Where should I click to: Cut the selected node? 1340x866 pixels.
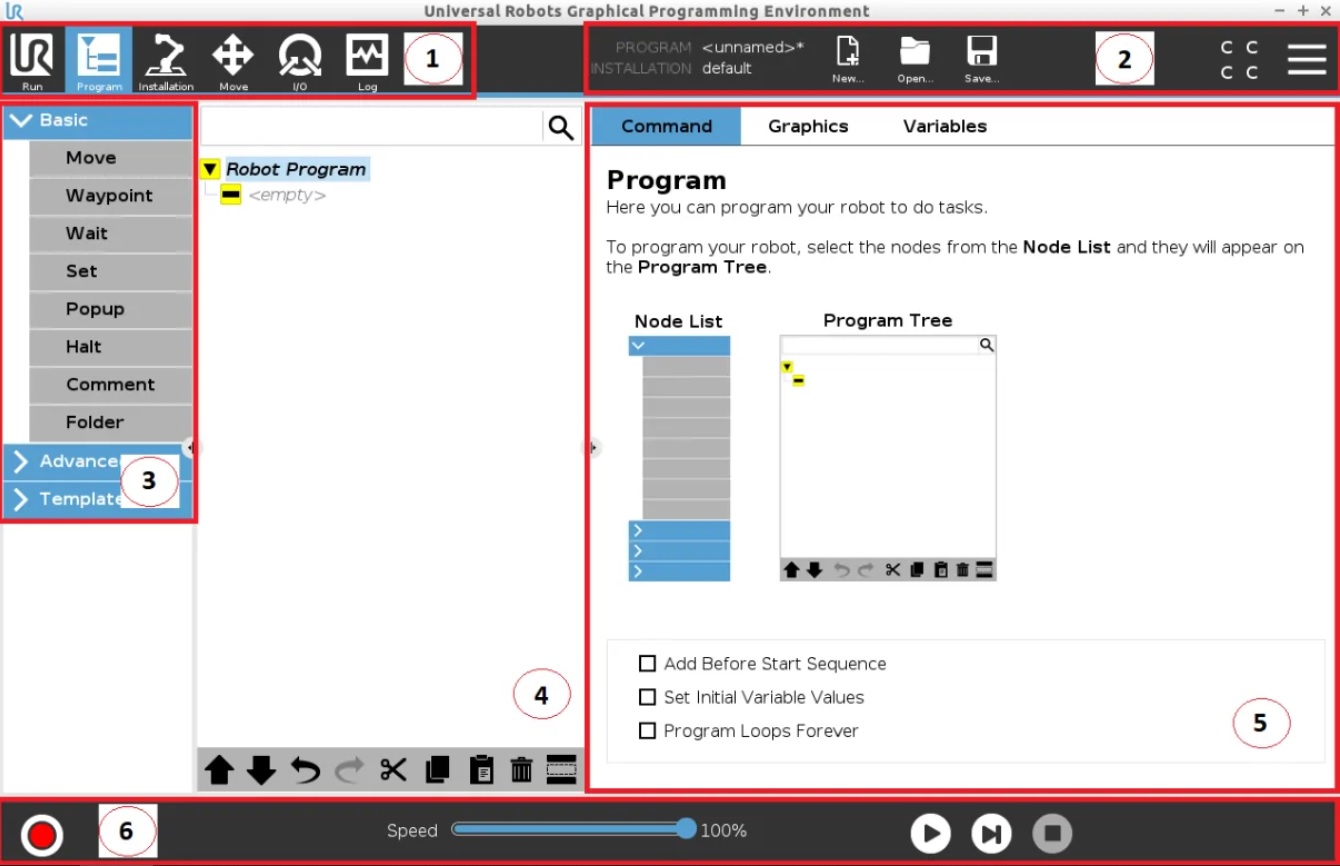click(x=393, y=770)
